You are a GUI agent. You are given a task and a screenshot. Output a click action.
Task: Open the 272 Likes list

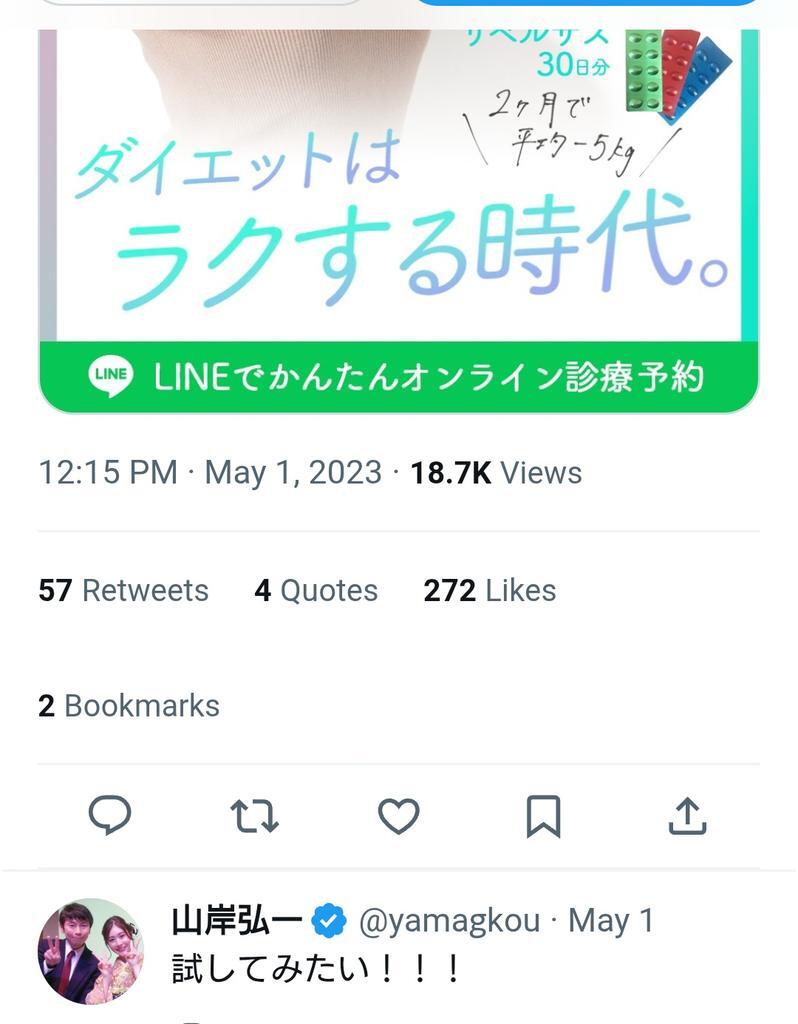tap(490, 590)
